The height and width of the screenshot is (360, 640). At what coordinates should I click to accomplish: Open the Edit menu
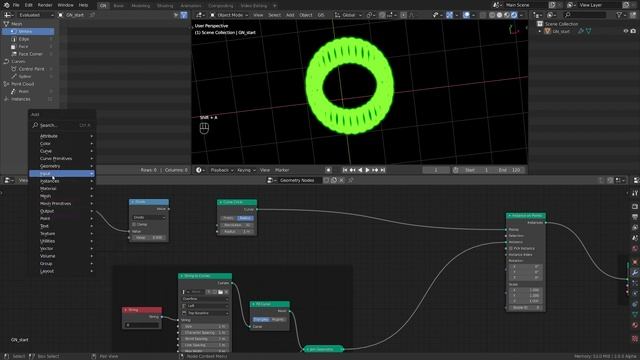(29, 5)
